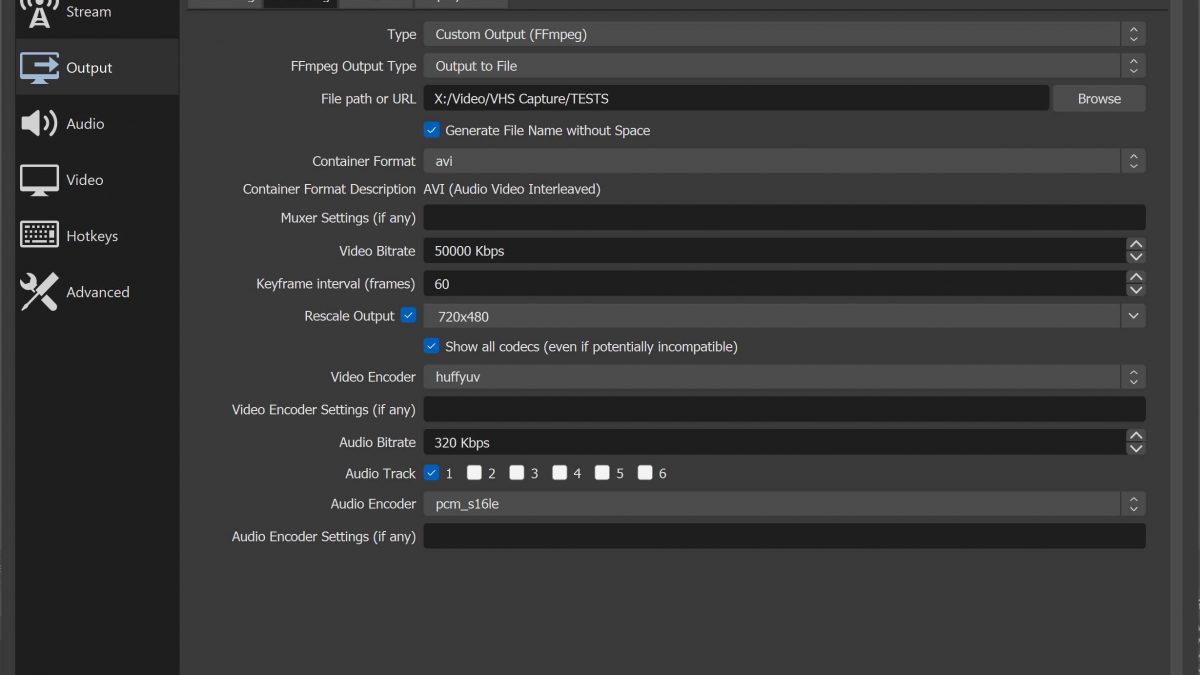Increase Video Bitrate with up arrow
1200x675 pixels.
point(1135,244)
